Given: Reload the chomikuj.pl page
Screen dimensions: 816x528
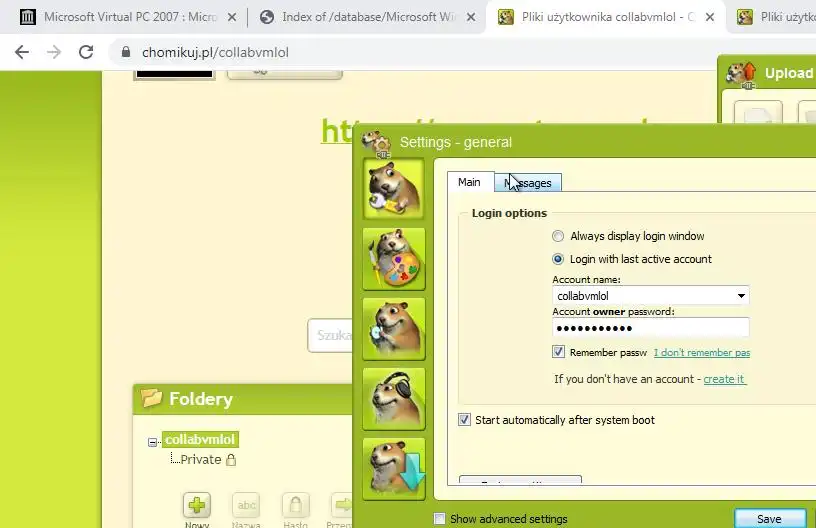Looking at the screenshot, I should tap(86, 52).
